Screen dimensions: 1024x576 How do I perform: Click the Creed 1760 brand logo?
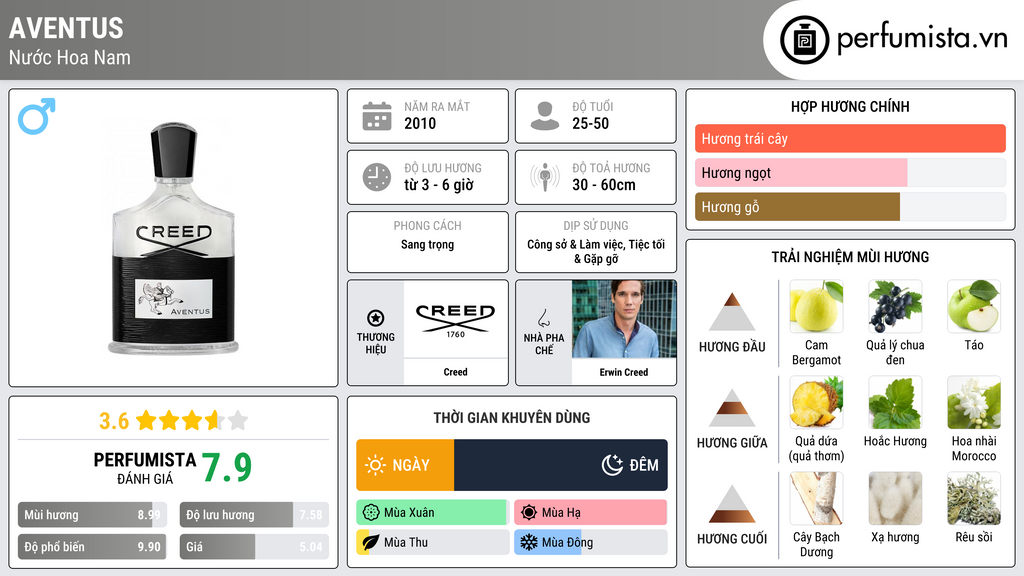tap(455, 319)
